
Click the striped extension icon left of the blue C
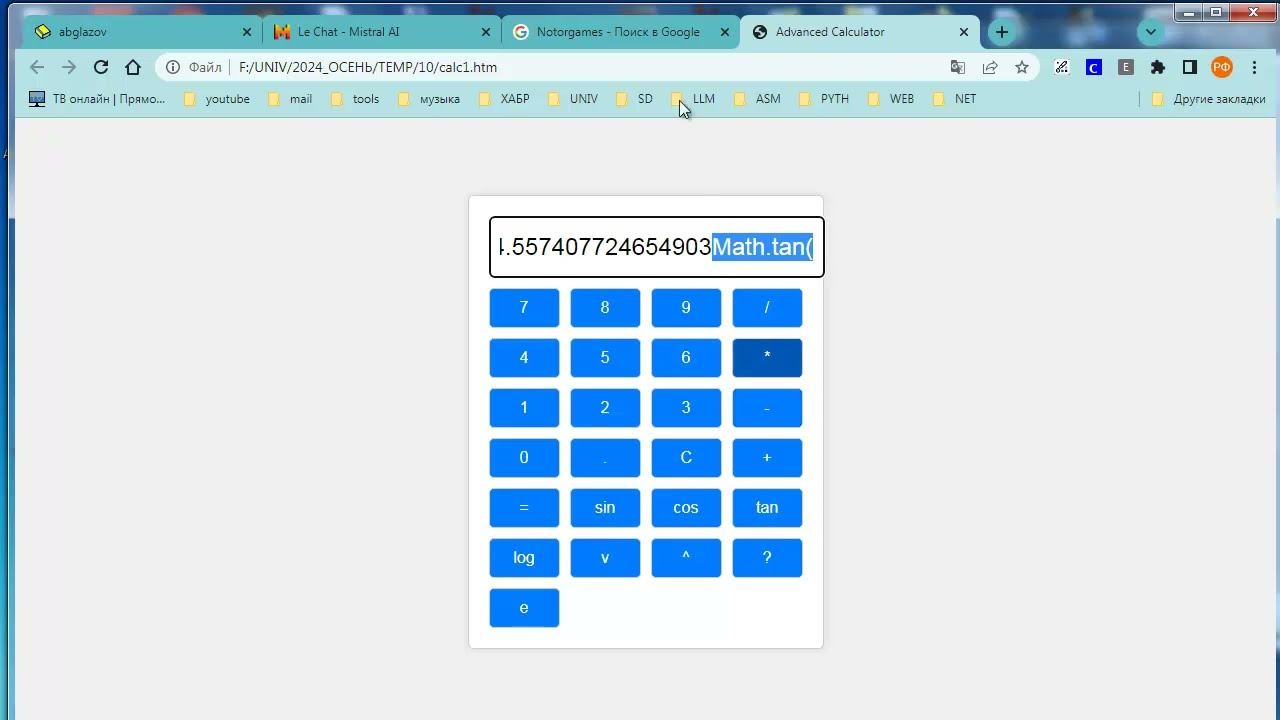point(1062,67)
